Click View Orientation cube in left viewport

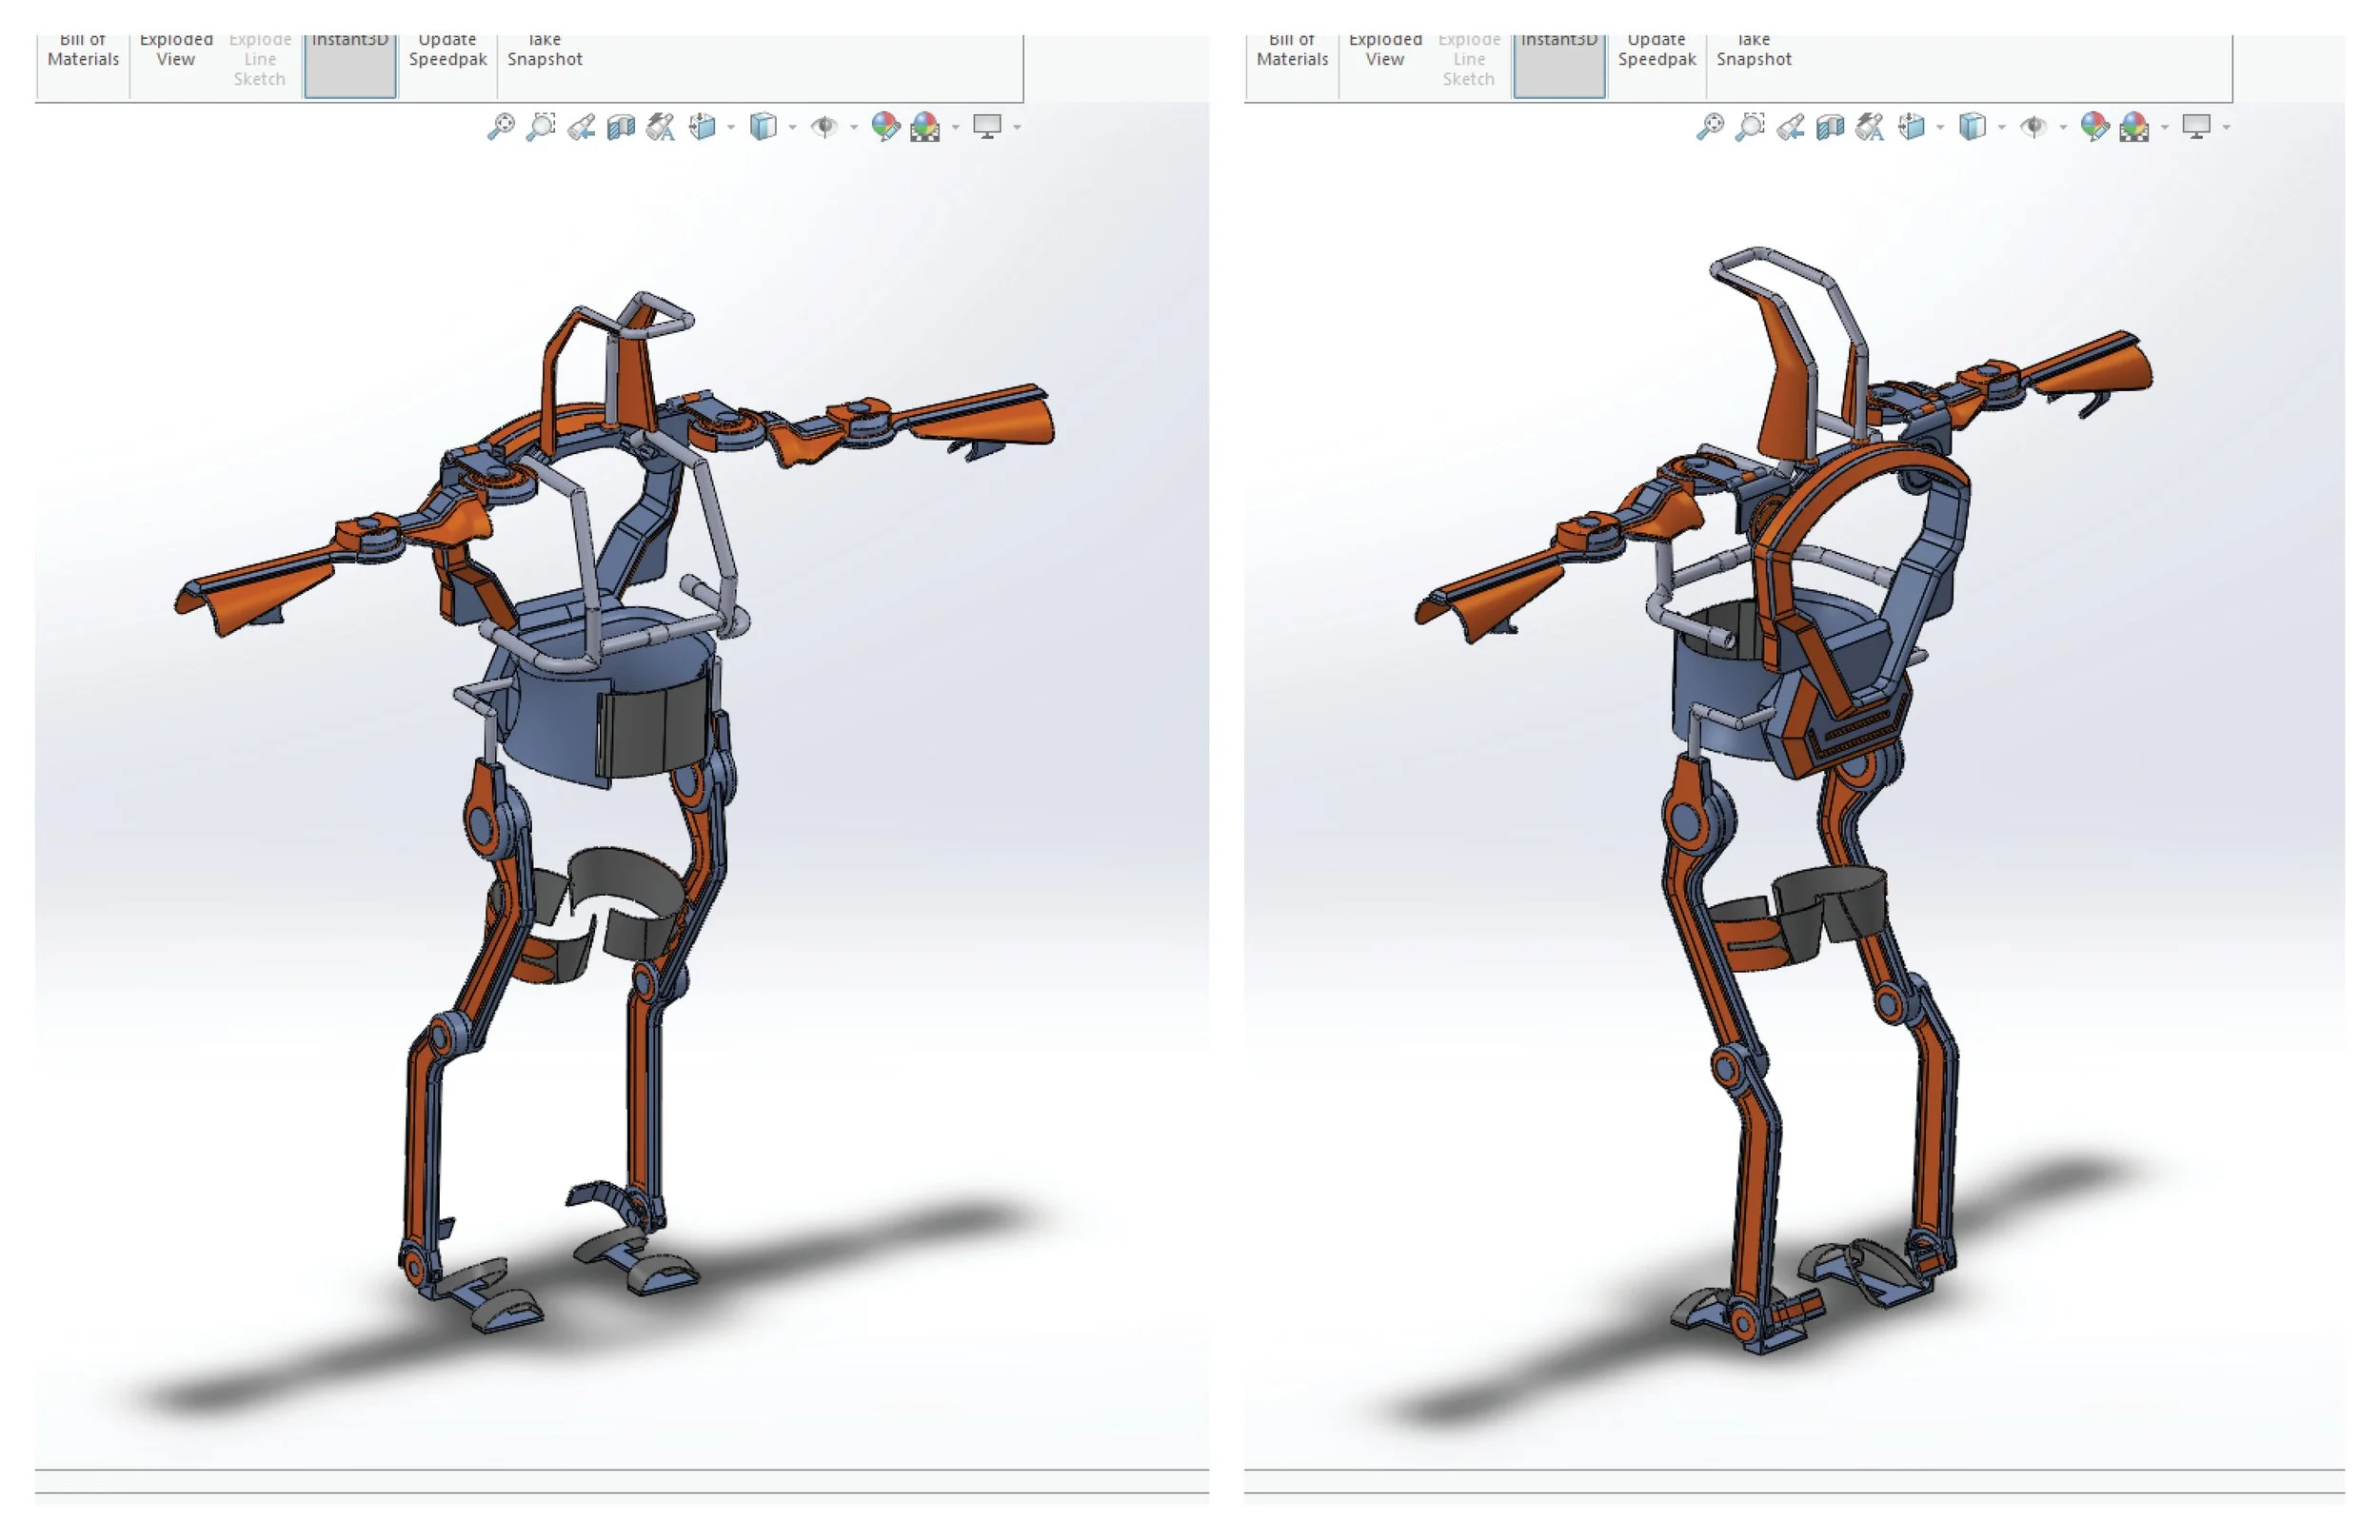tap(703, 126)
